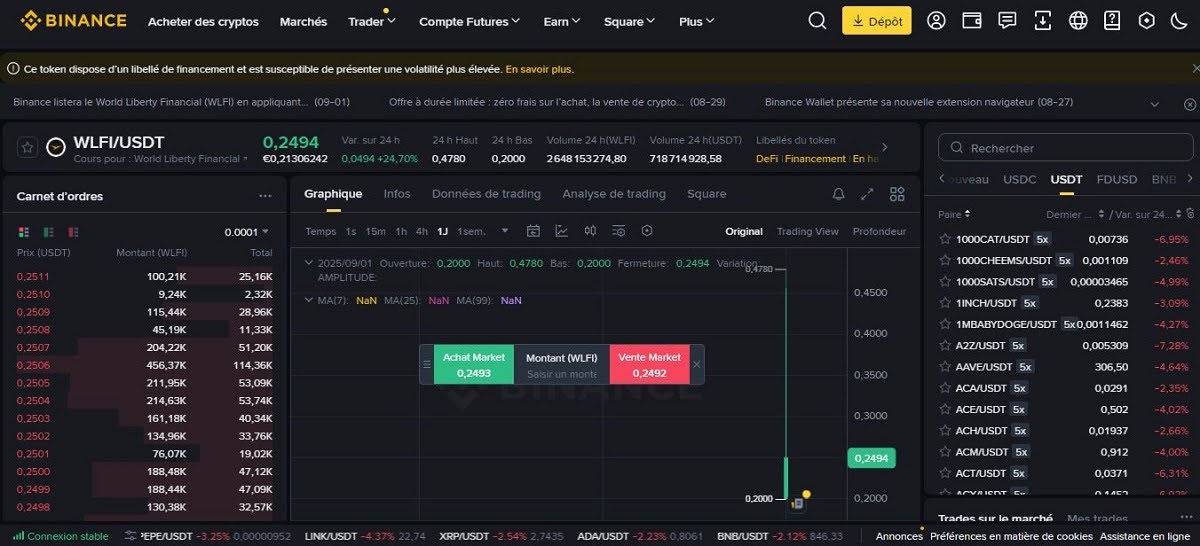The image size is (1200, 546).
Task: Change candlestick chart style icon
Action: (590, 231)
